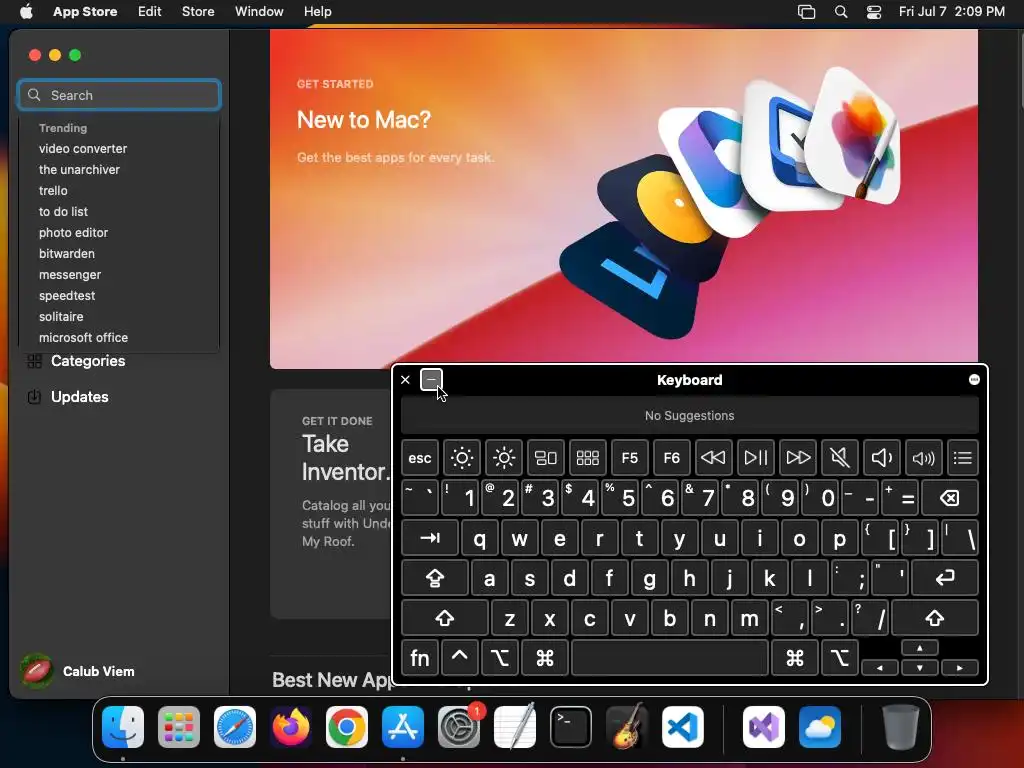Open Calub Viem account profile
1024x768 pixels.
[x=77, y=671]
